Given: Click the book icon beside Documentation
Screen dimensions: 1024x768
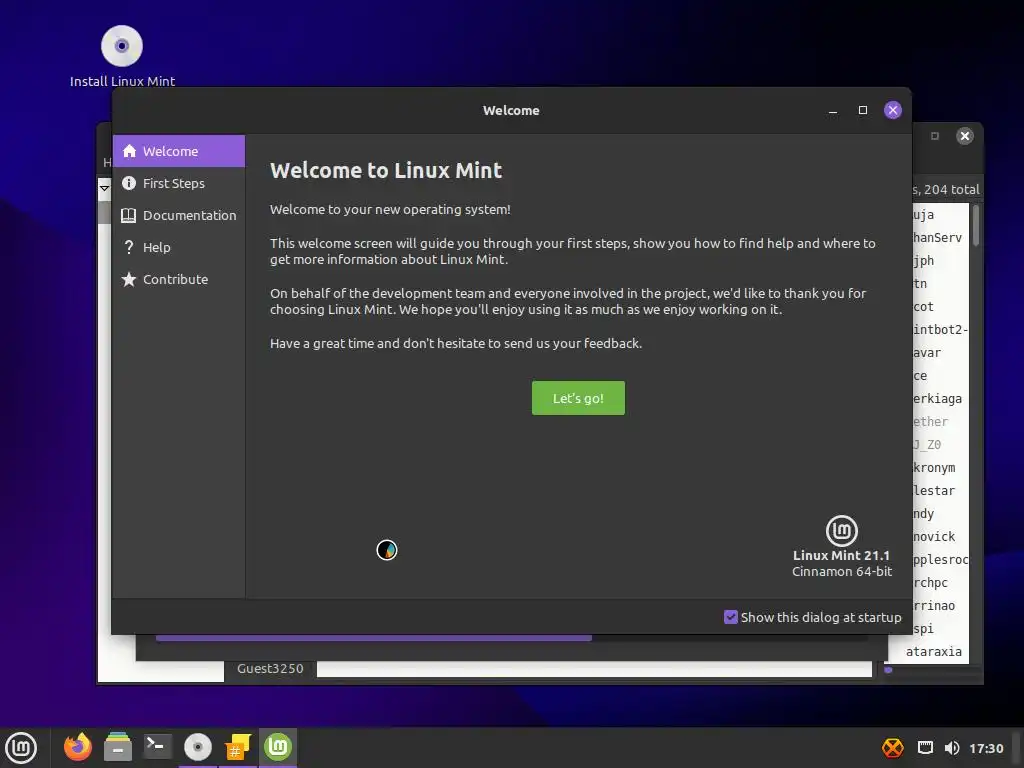Looking at the screenshot, I should click(129, 215).
